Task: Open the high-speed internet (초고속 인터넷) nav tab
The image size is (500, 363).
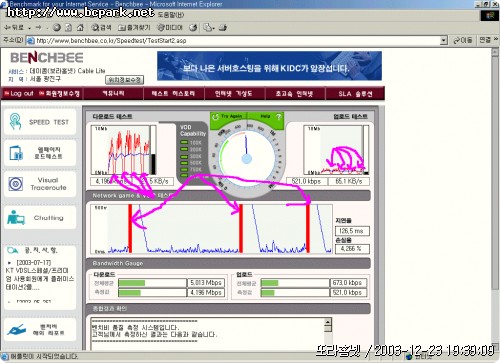Action: pyautogui.click(x=294, y=94)
